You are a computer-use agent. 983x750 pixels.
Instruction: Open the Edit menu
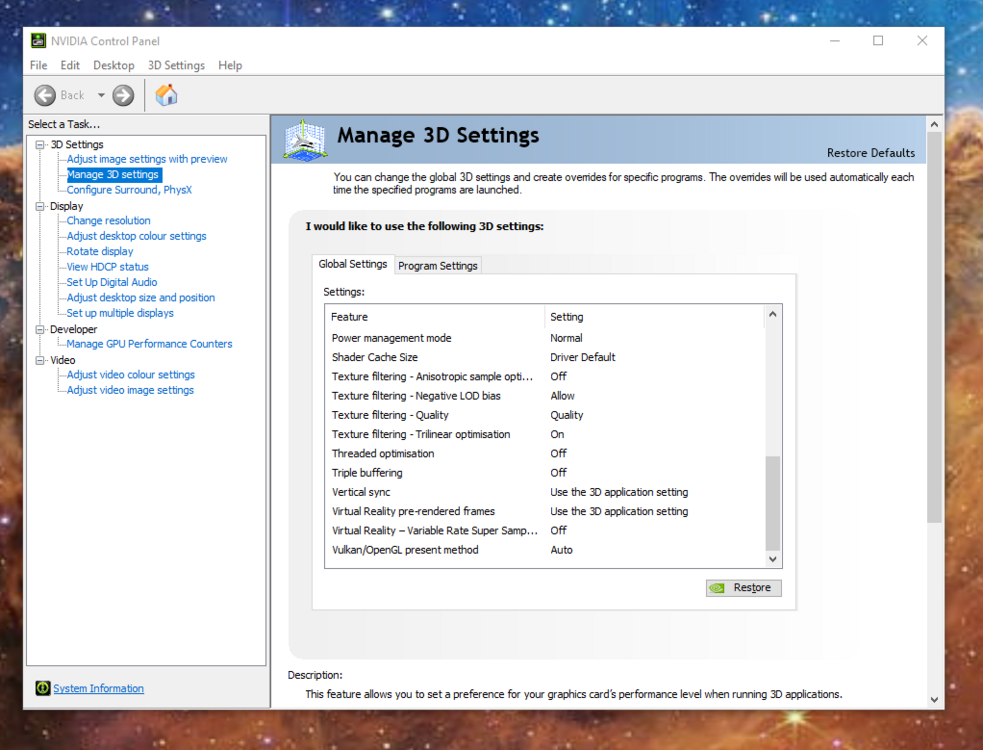pos(70,65)
